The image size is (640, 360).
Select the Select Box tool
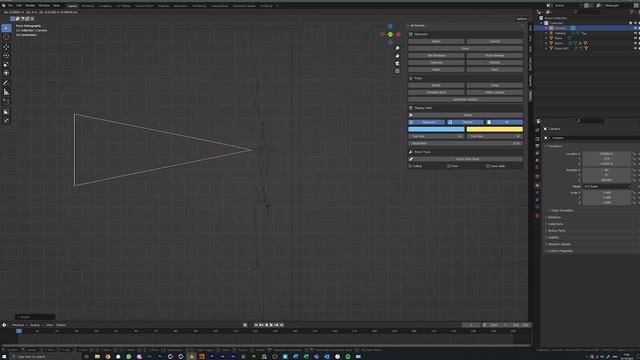(6, 28)
